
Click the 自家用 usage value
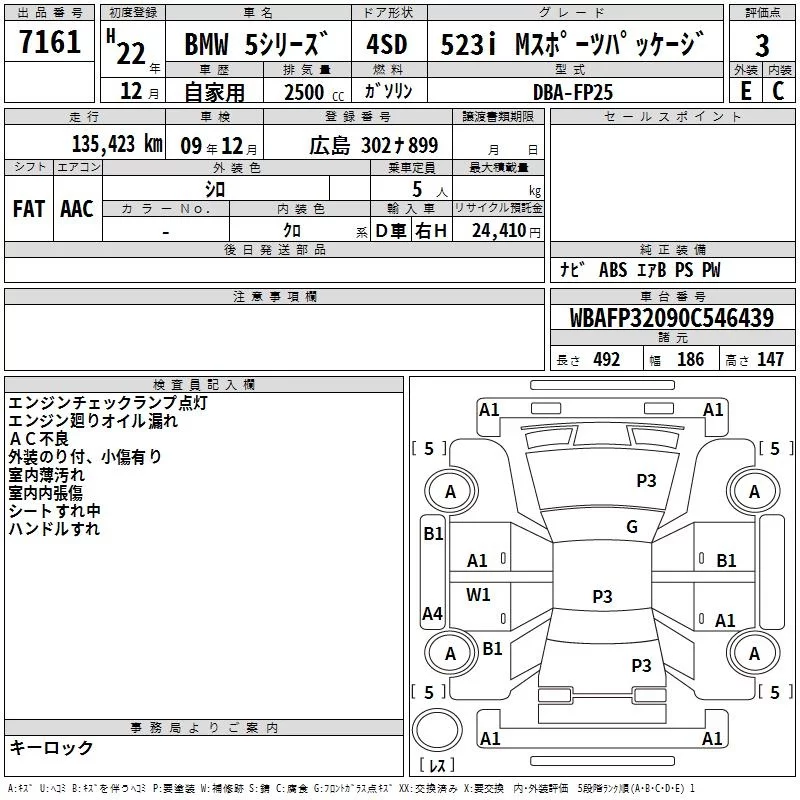214,92
